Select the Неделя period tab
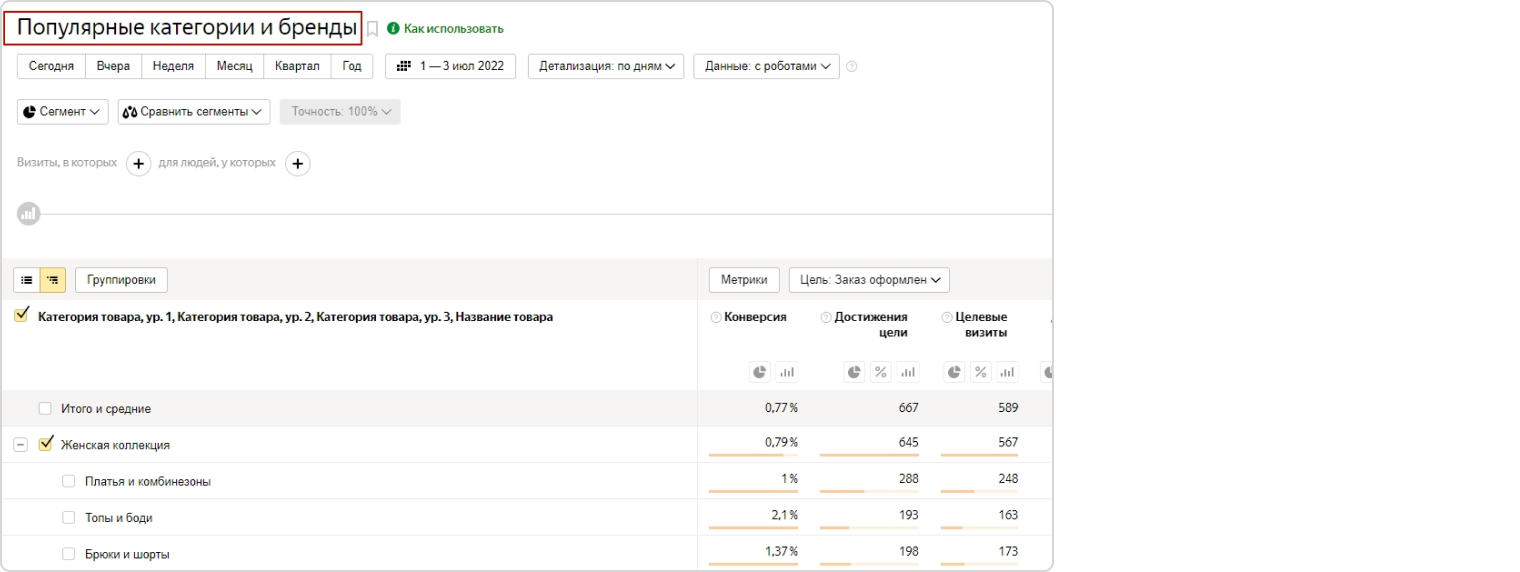The width and height of the screenshot is (1520, 572). tap(173, 66)
